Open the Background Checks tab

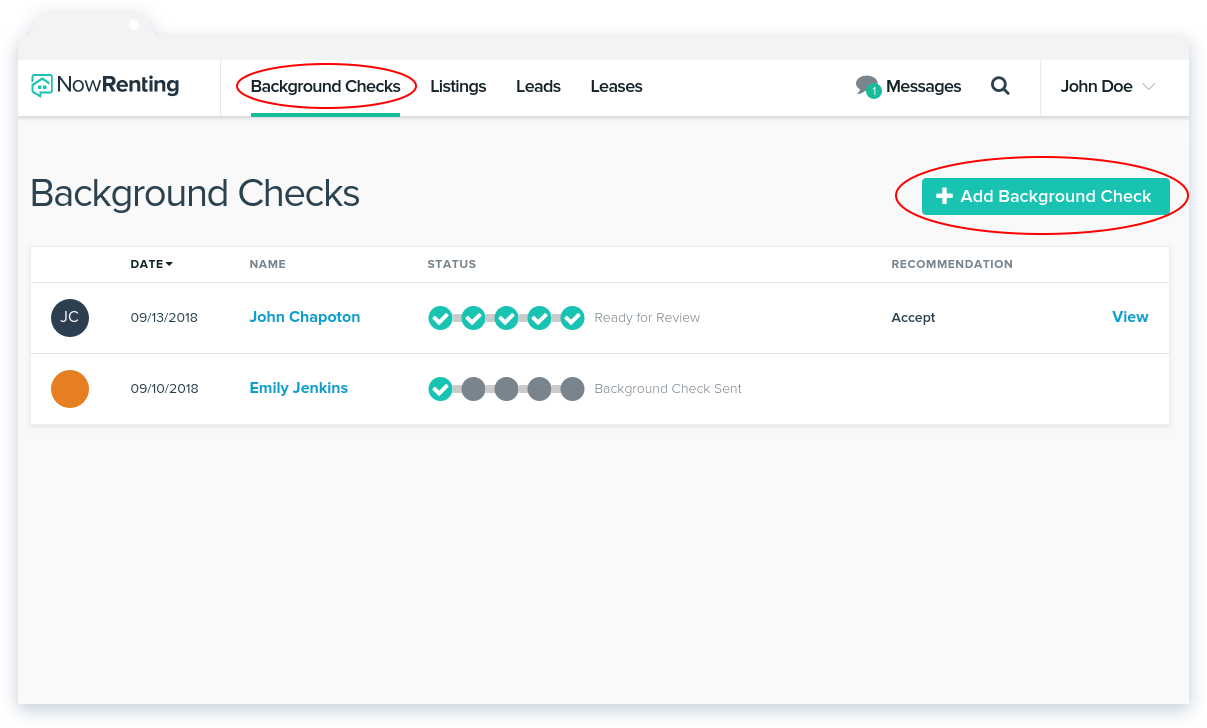pyautogui.click(x=325, y=86)
